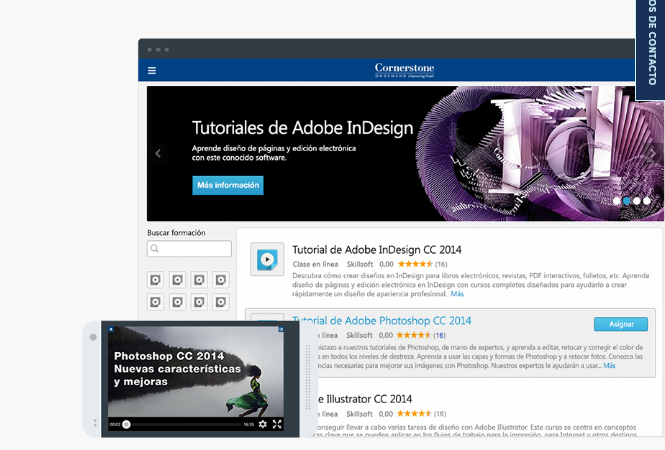Click third training-type icon in bottom filter row
665x450 pixels.
click(x=199, y=302)
